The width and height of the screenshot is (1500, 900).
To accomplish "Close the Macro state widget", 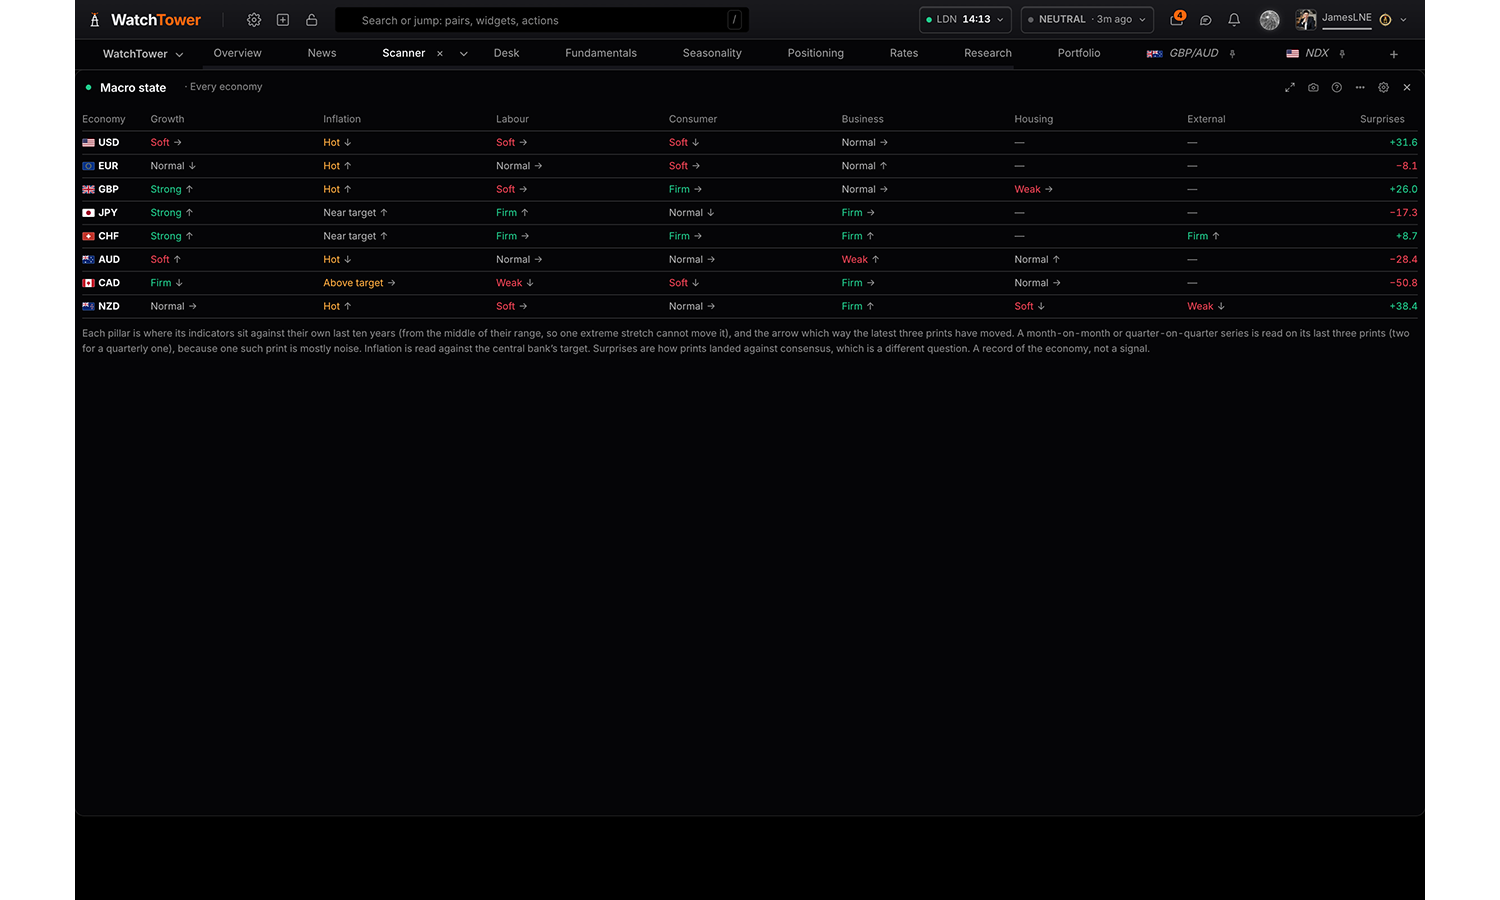I will click(x=1407, y=88).
